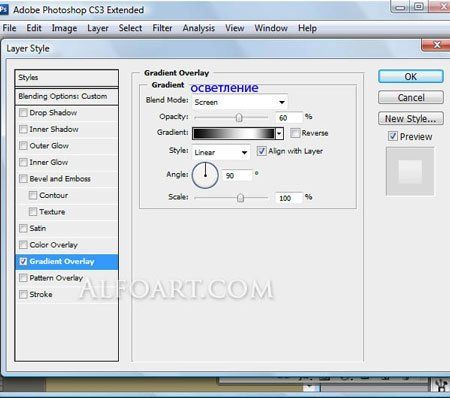Enable the Color Overlay checkbox
Viewport: 450px width, 398px height.
(23, 245)
